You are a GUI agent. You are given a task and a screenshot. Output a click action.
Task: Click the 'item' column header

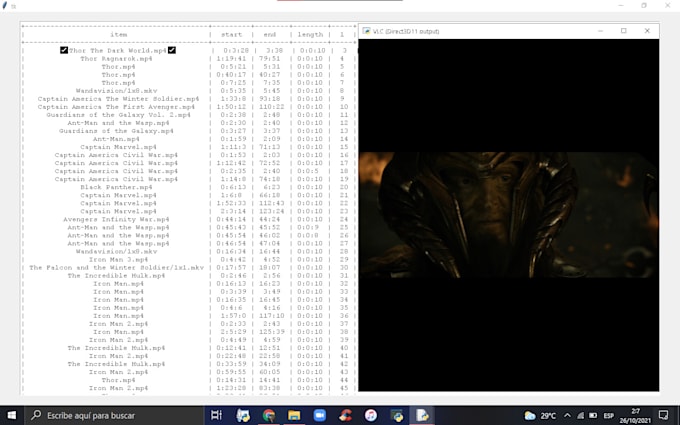(x=118, y=34)
